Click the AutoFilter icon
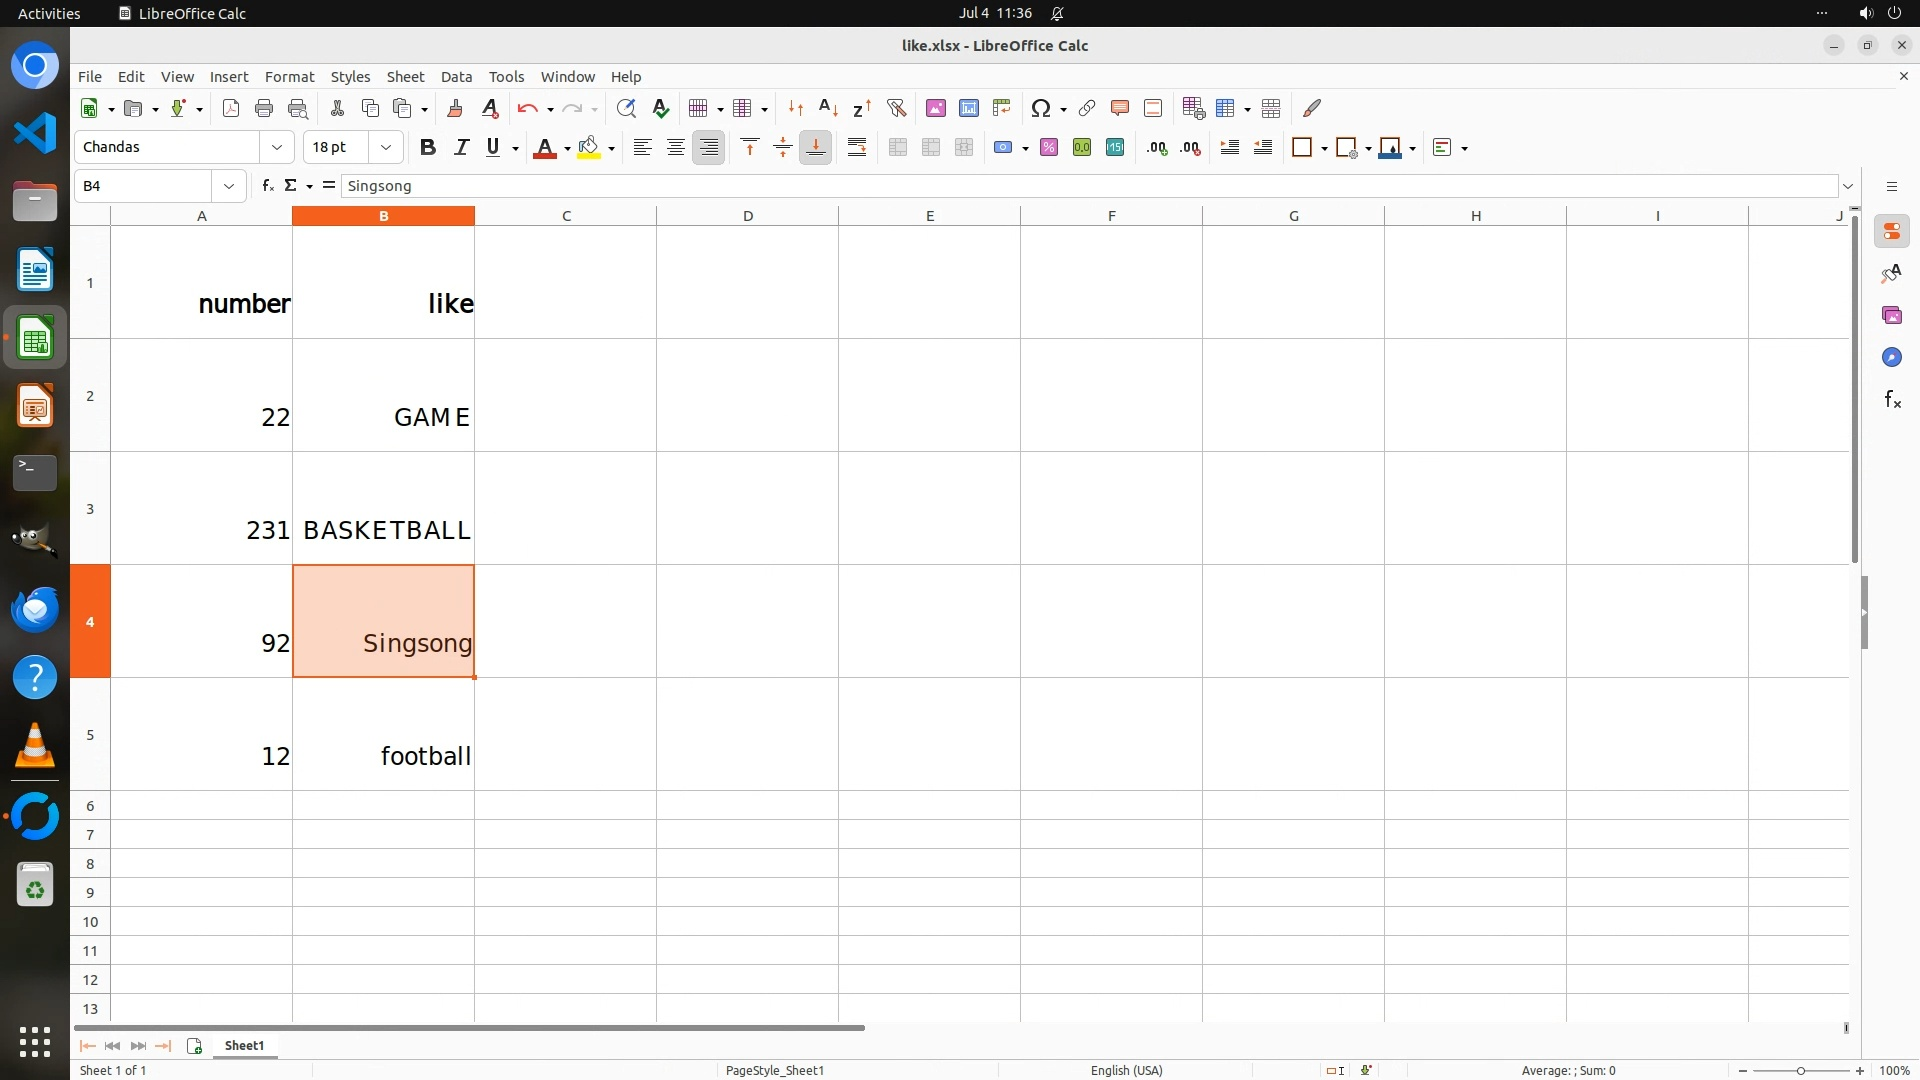This screenshot has width=1920, height=1080. point(896,108)
